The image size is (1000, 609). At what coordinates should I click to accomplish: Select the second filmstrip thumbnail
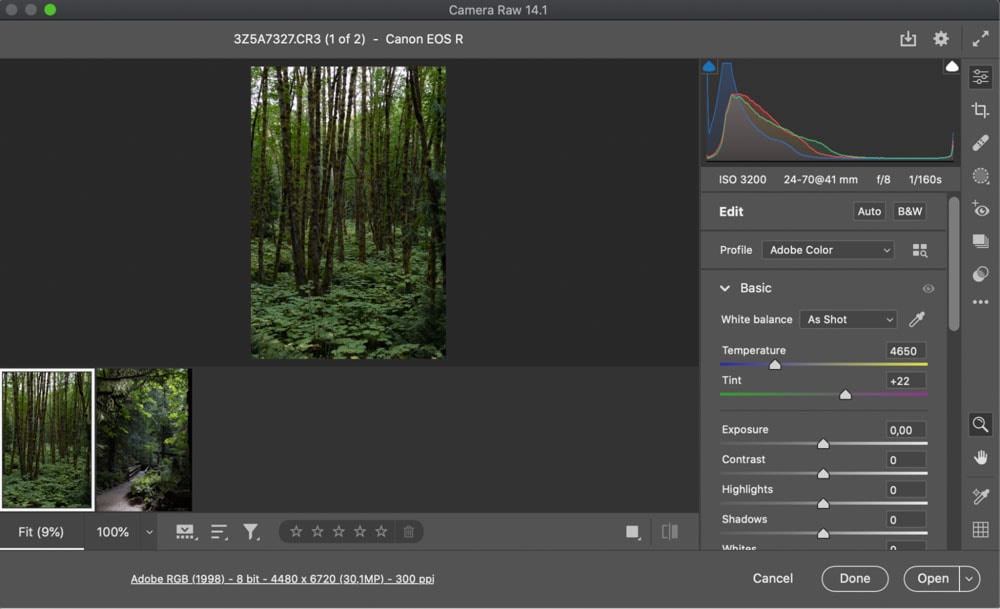(x=143, y=438)
